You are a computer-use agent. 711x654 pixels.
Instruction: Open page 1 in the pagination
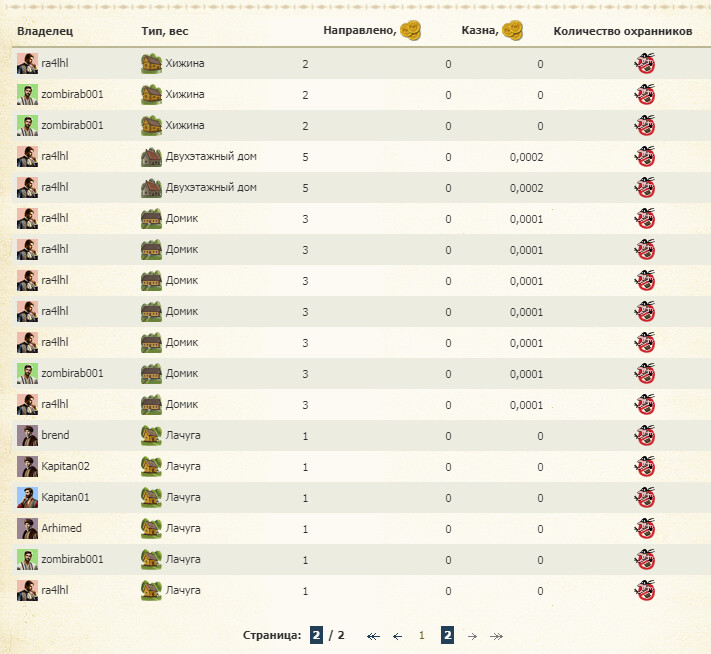pyautogui.click(x=422, y=635)
